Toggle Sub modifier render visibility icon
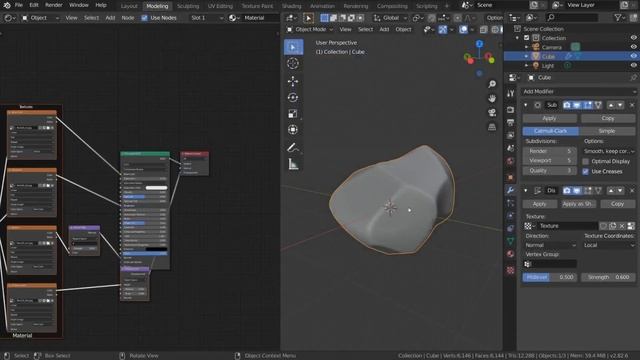This screenshot has width=640, height=360. pyautogui.click(x=567, y=105)
